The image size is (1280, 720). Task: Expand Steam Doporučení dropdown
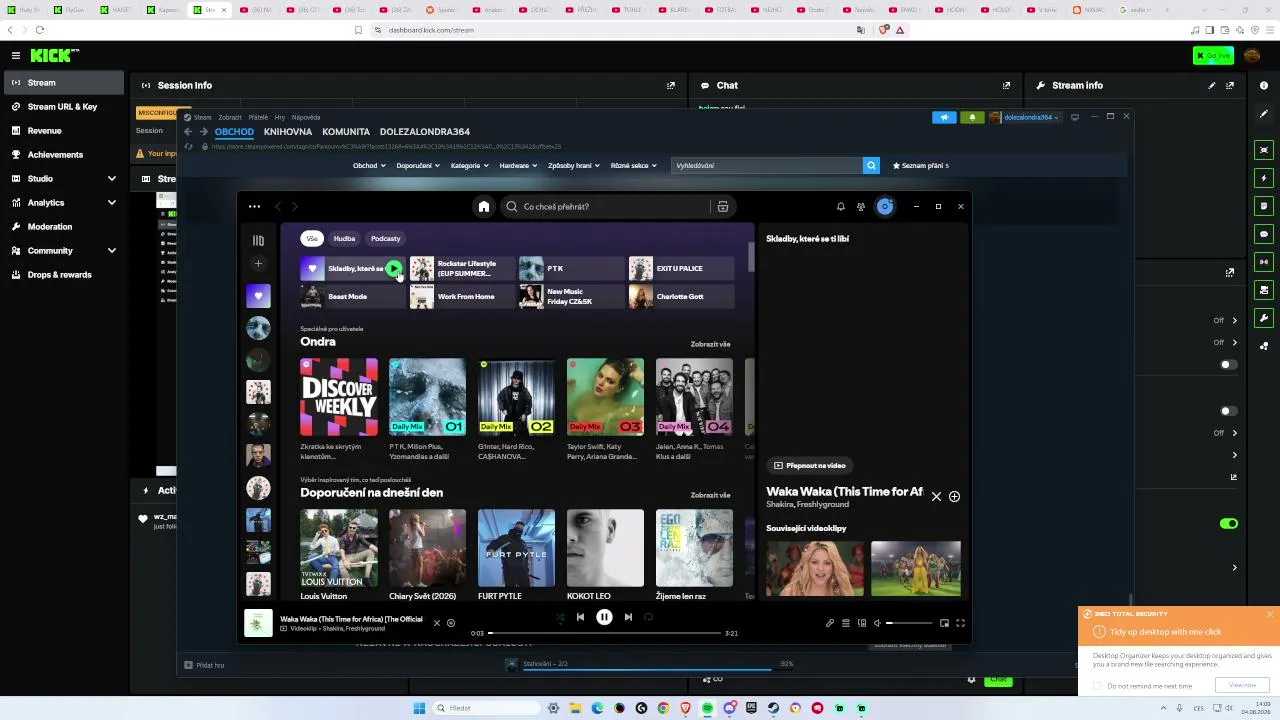[418, 166]
